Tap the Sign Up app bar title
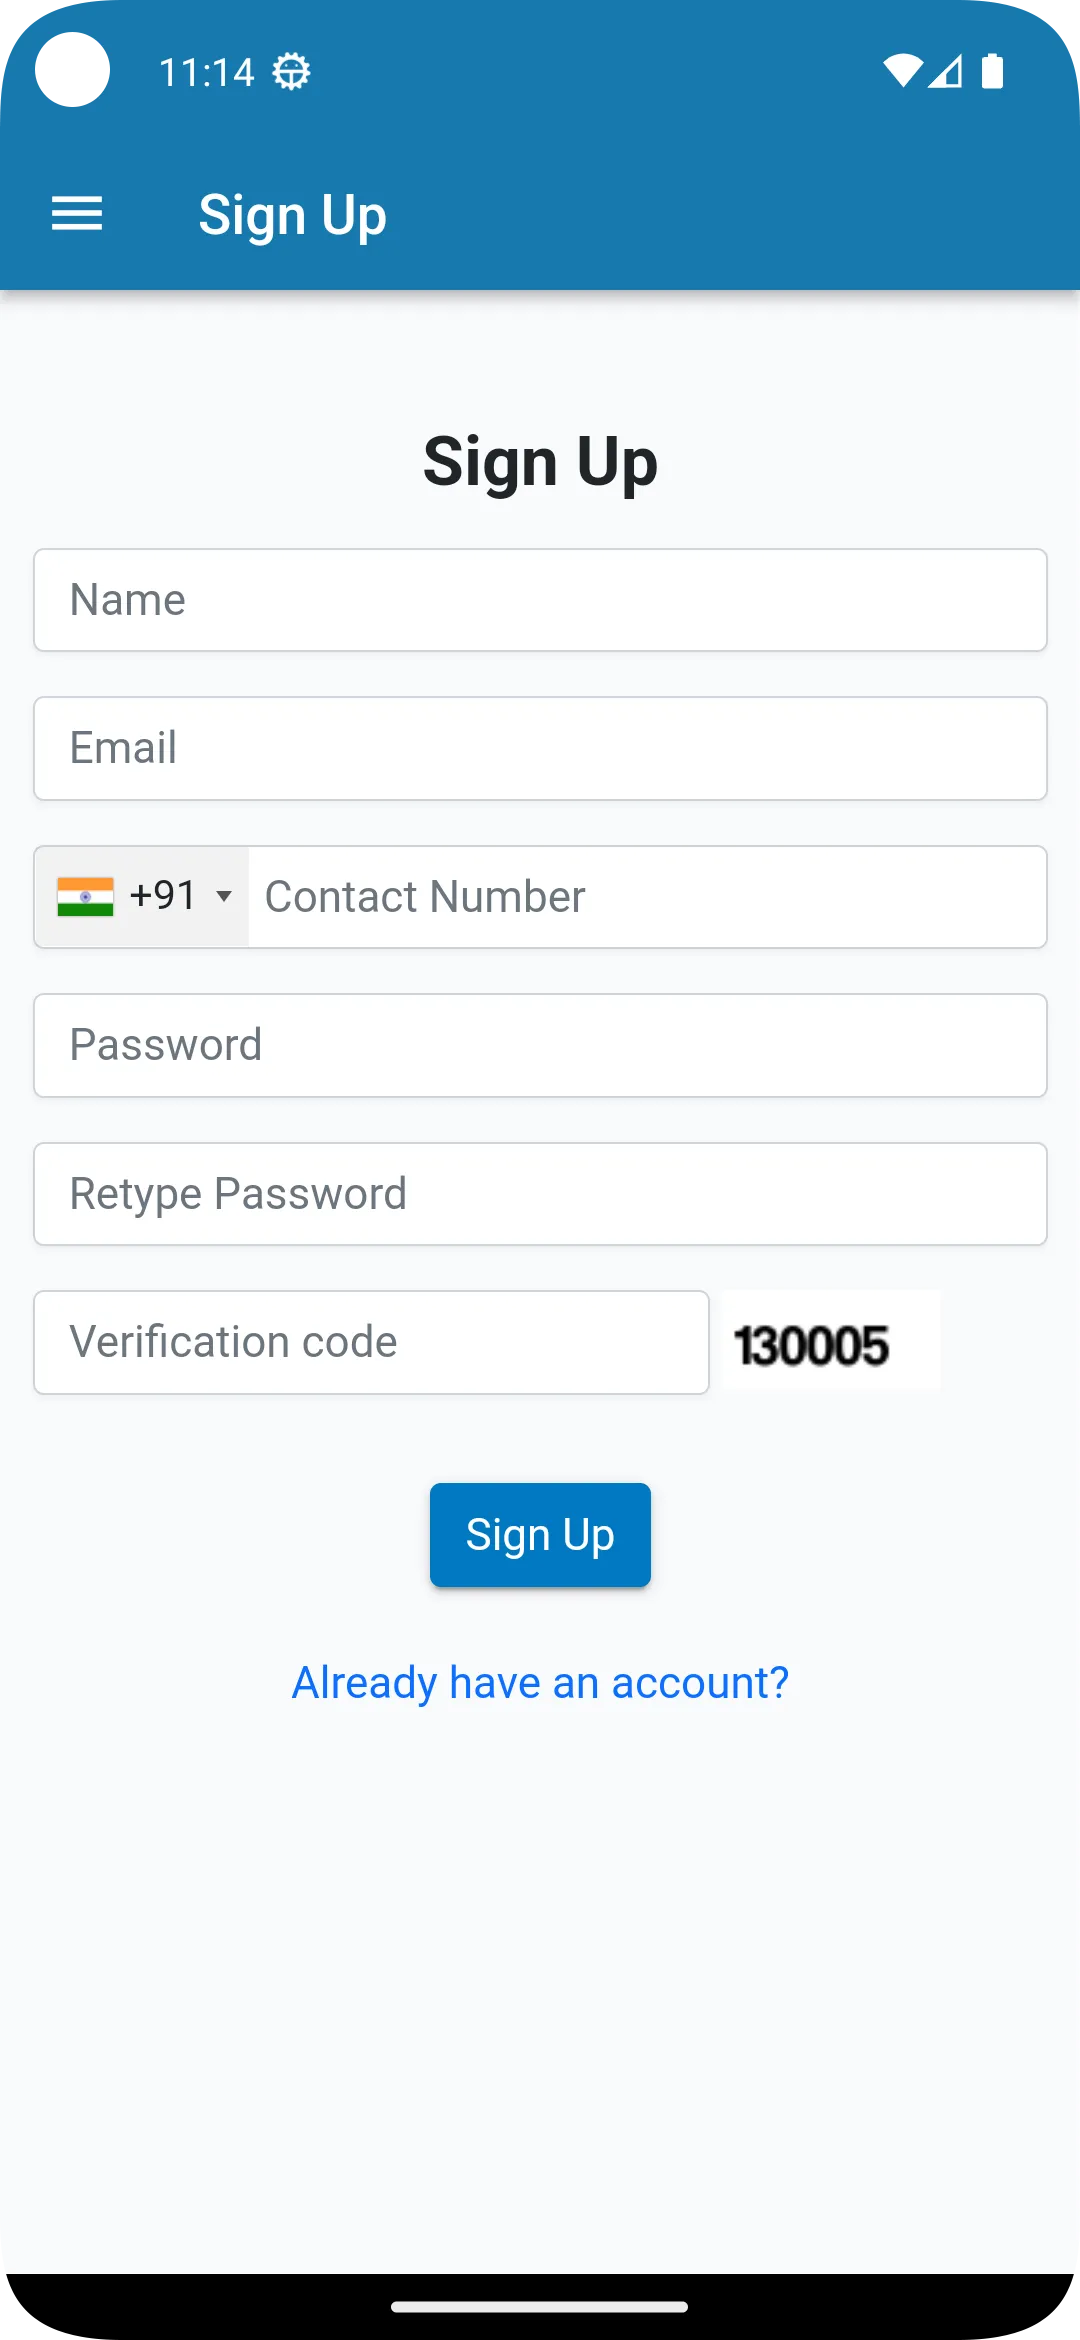 tap(292, 215)
